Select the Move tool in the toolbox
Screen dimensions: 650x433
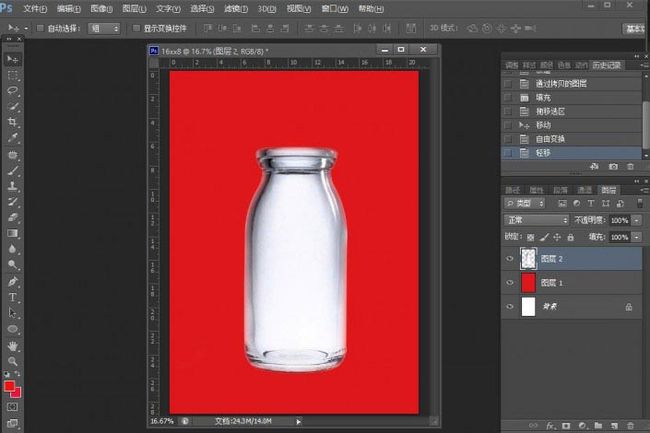(12, 59)
